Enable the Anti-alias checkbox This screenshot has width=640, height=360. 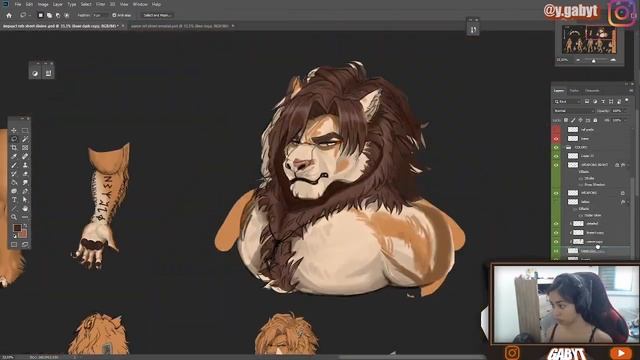114,15
